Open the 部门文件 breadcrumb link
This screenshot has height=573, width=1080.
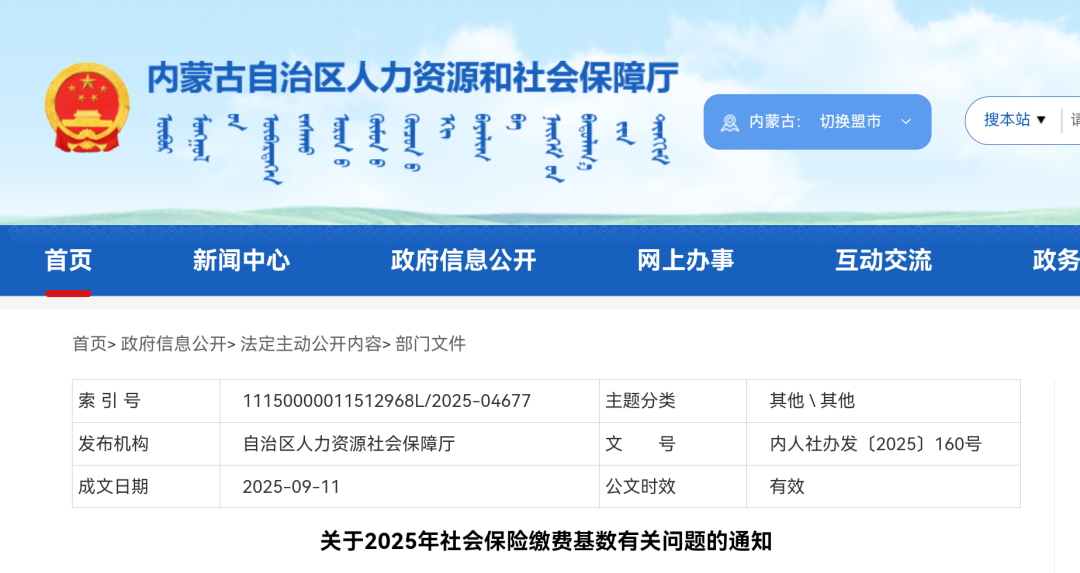coord(430,344)
